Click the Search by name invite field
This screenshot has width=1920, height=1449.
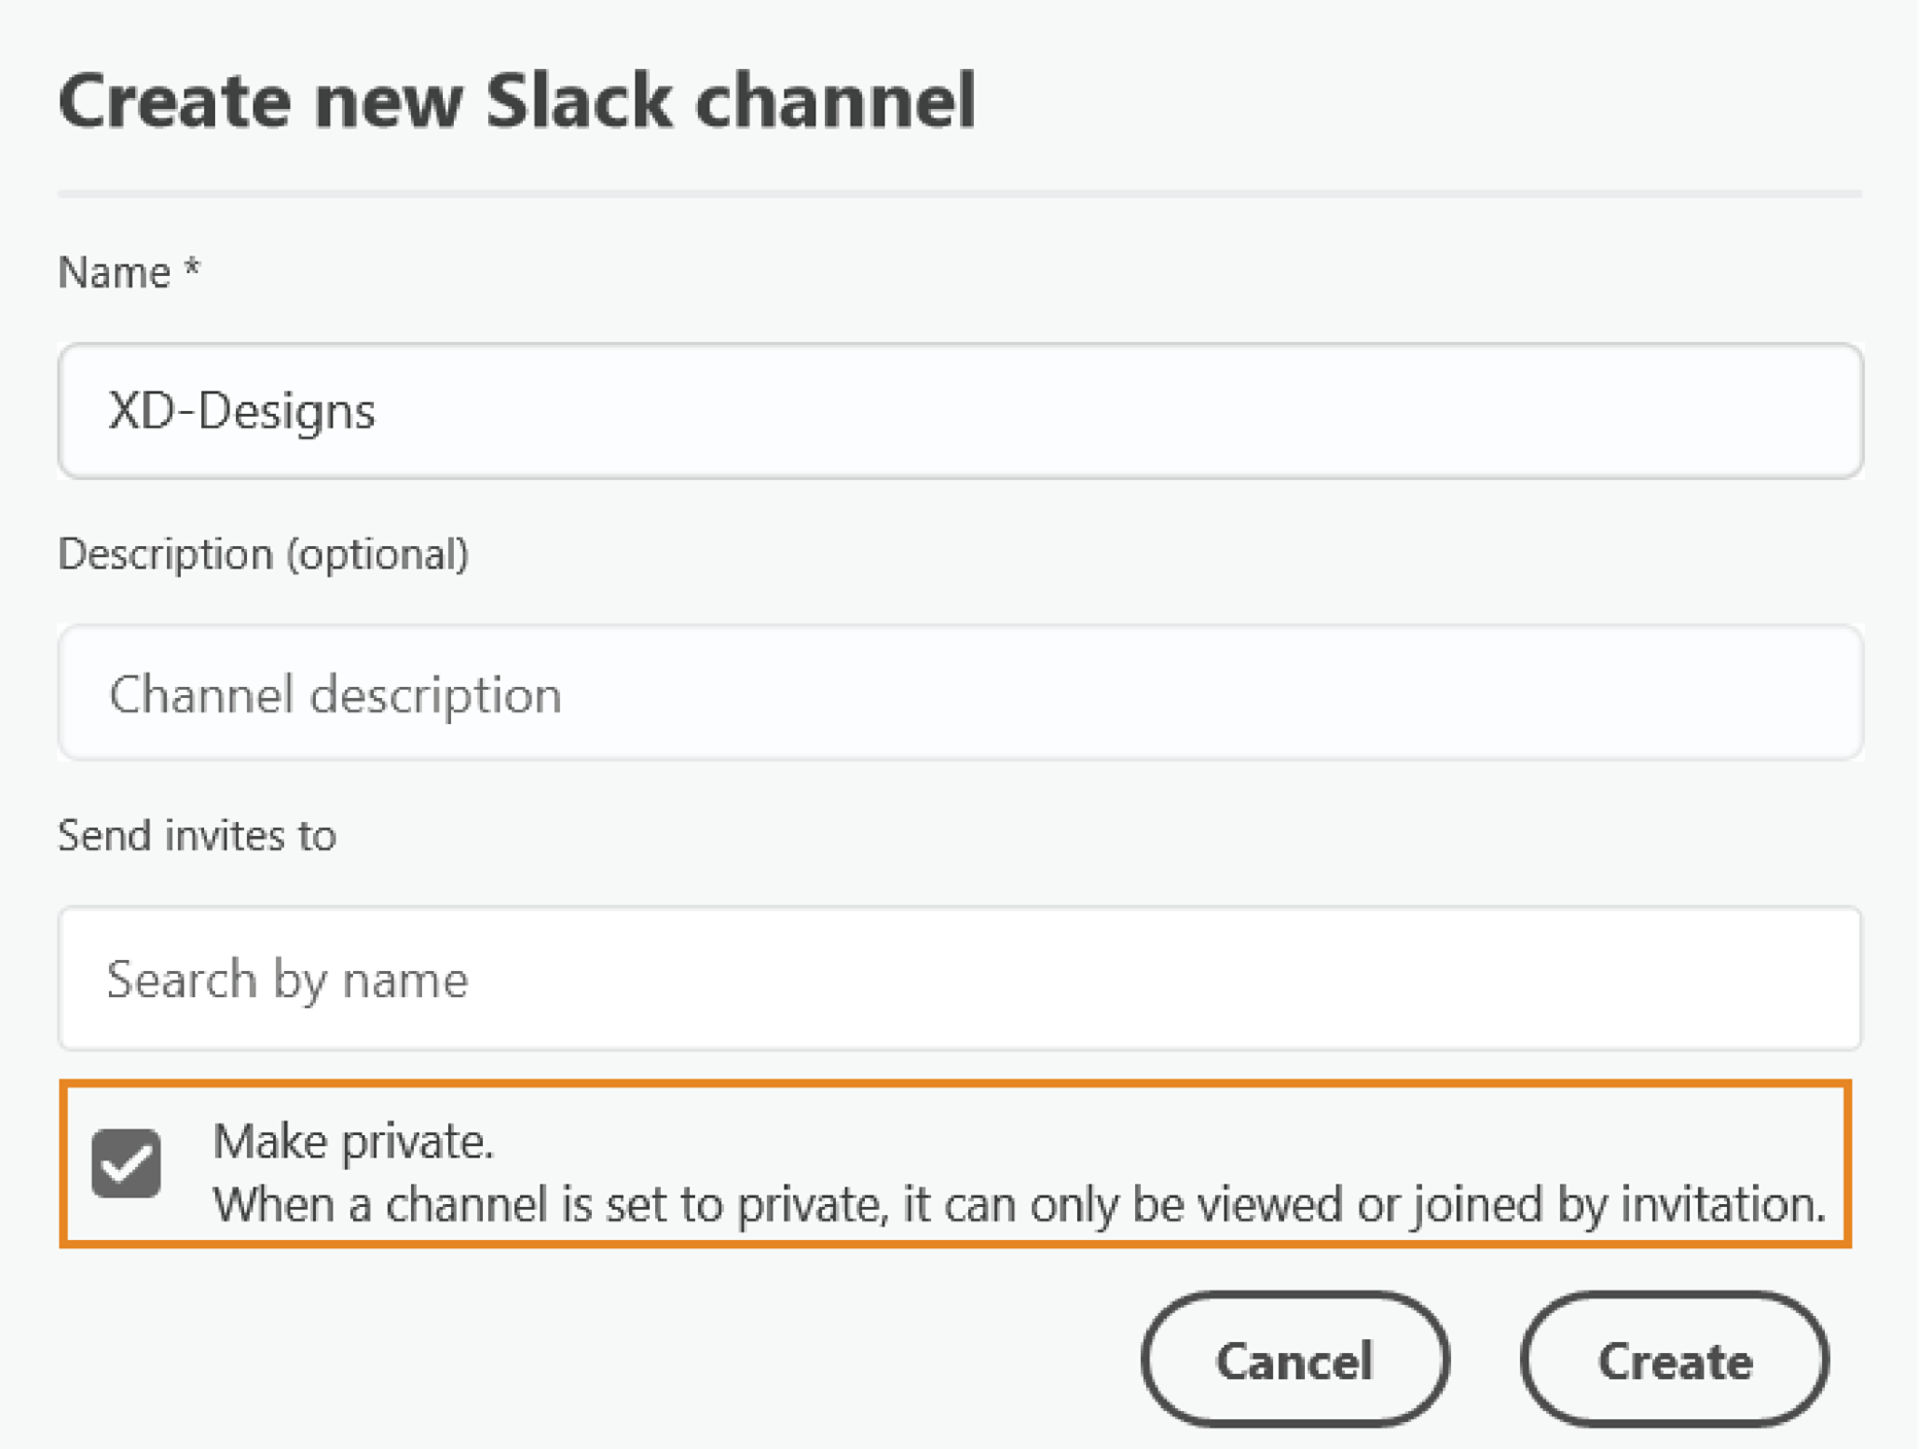(960, 978)
